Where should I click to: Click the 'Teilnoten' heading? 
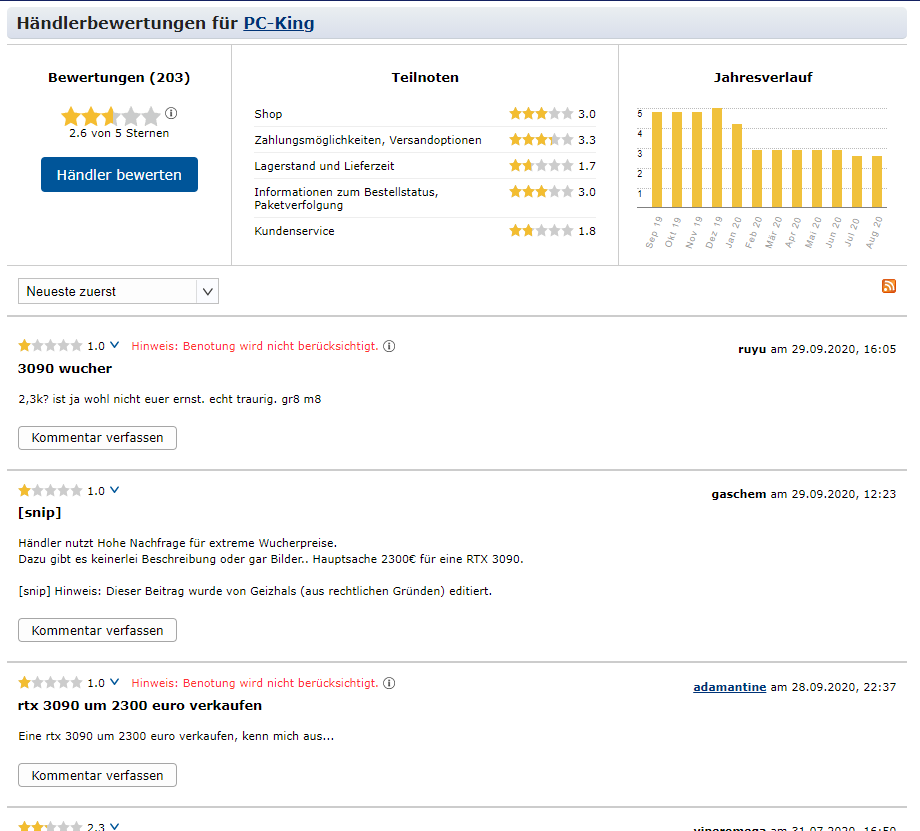point(425,77)
